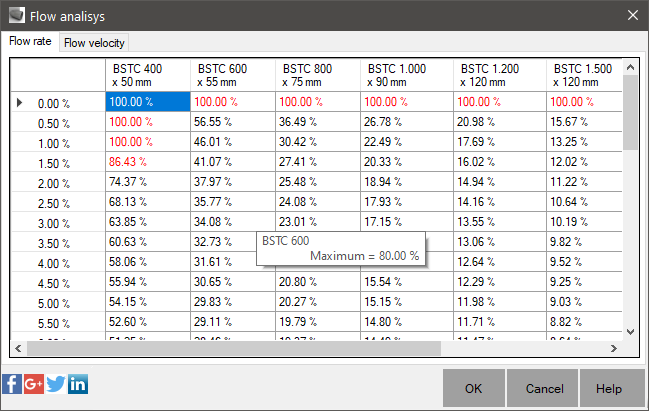Click the highlighted 100.00 % cell under BSTC 400
Viewport: 649px width, 411px height.
coord(148,102)
